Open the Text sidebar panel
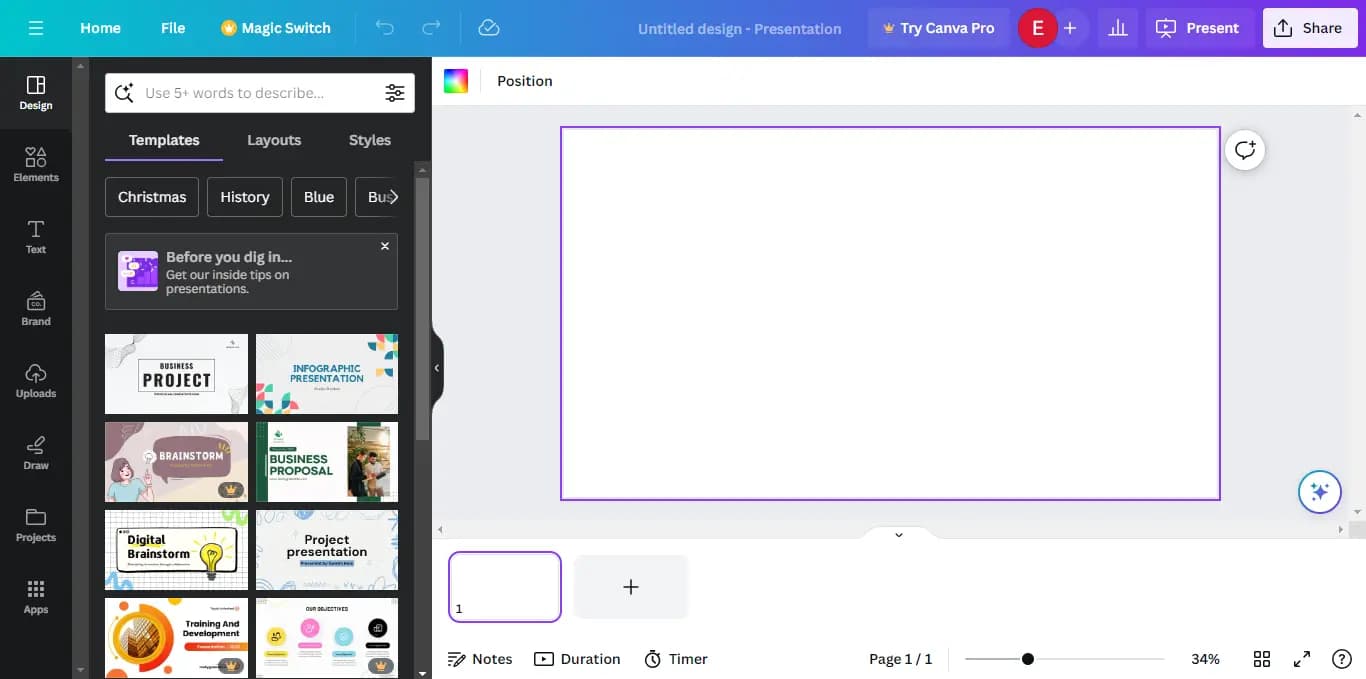This screenshot has height=679, width=1366. [x=36, y=237]
